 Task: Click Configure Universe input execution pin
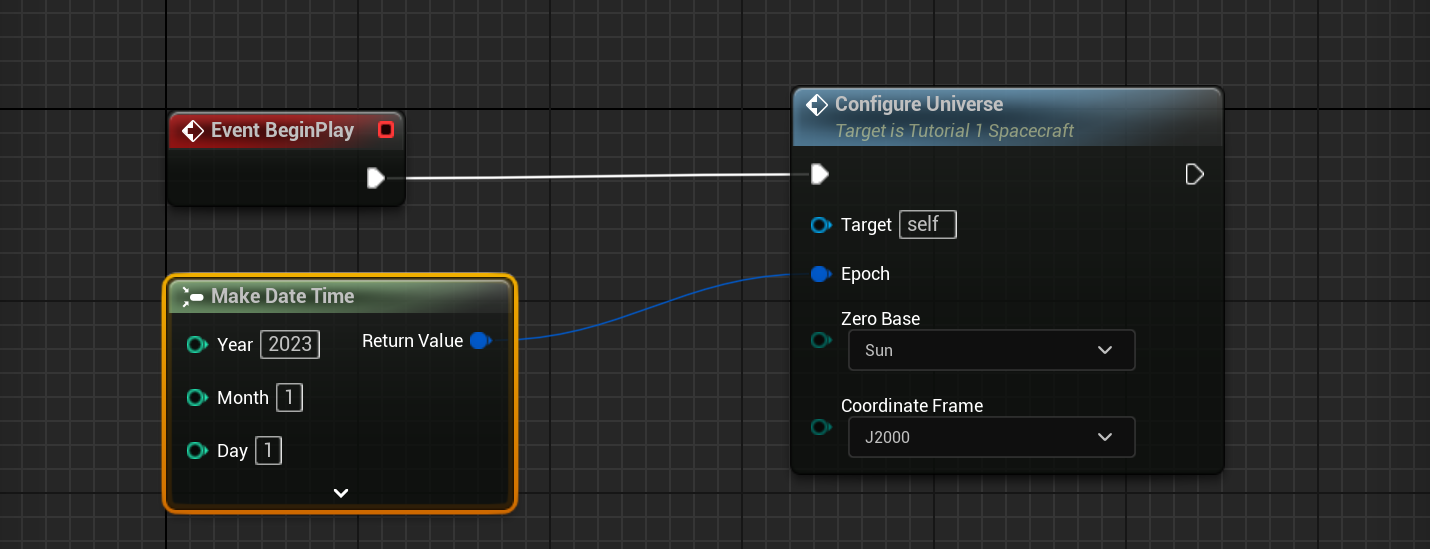819,175
